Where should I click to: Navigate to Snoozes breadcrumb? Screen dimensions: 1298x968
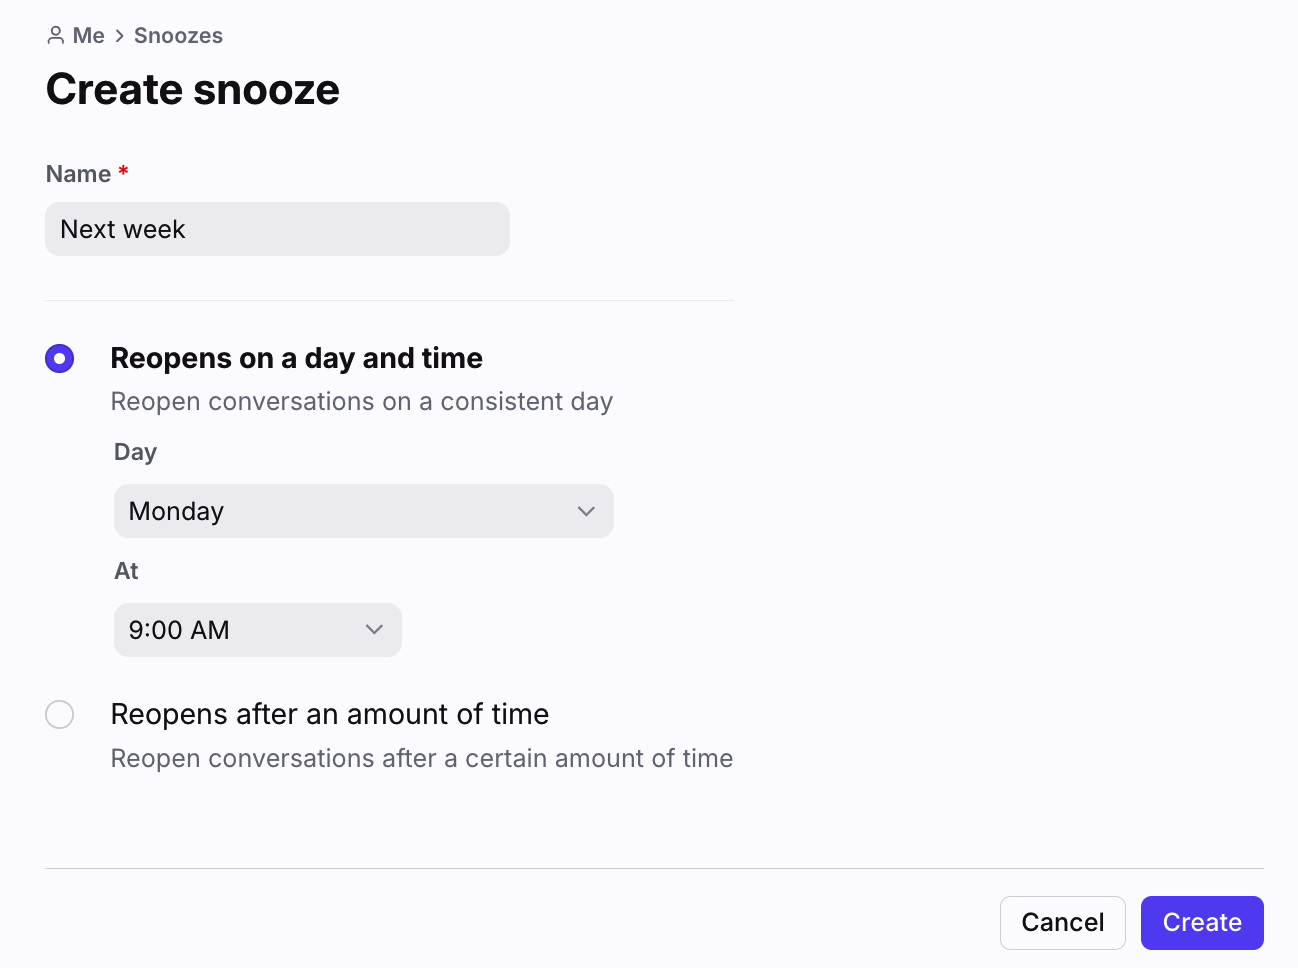(178, 36)
